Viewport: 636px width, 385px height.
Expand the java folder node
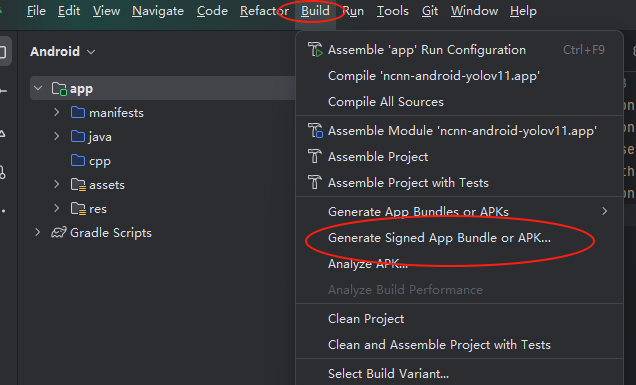tap(57, 136)
